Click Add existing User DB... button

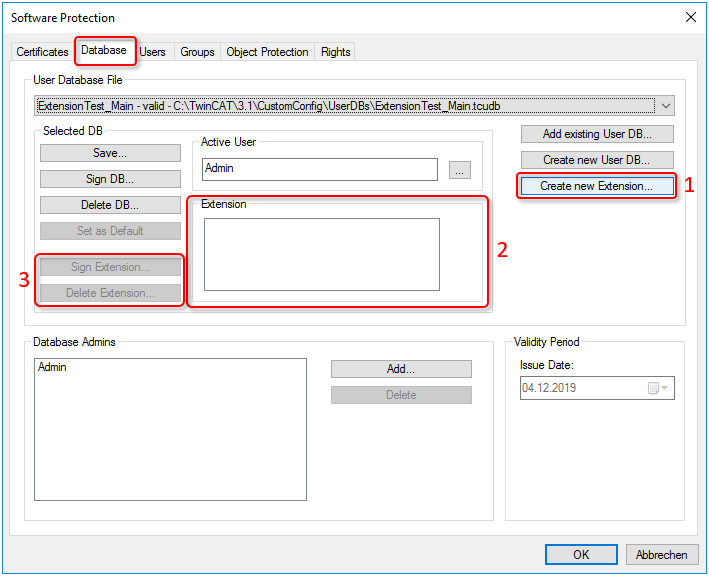coord(597,134)
